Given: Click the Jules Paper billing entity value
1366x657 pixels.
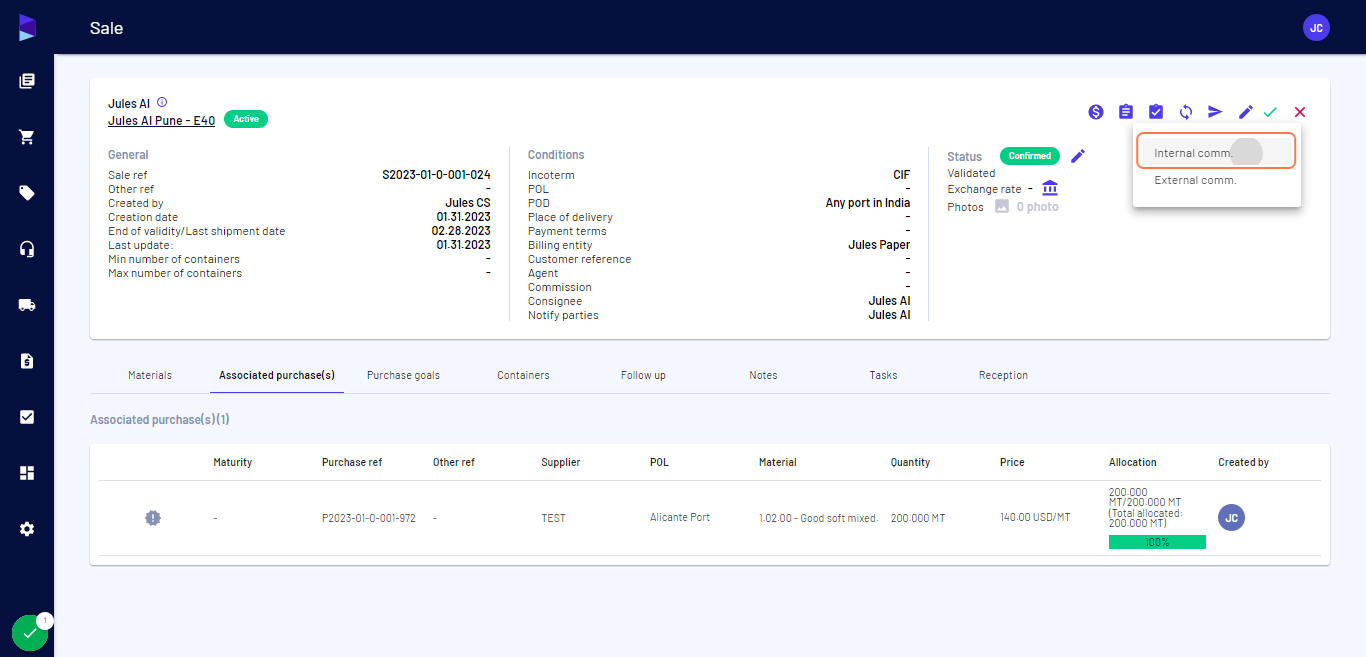Looking at the screenshot, I should pyautogui.click(x=879, y=245).
